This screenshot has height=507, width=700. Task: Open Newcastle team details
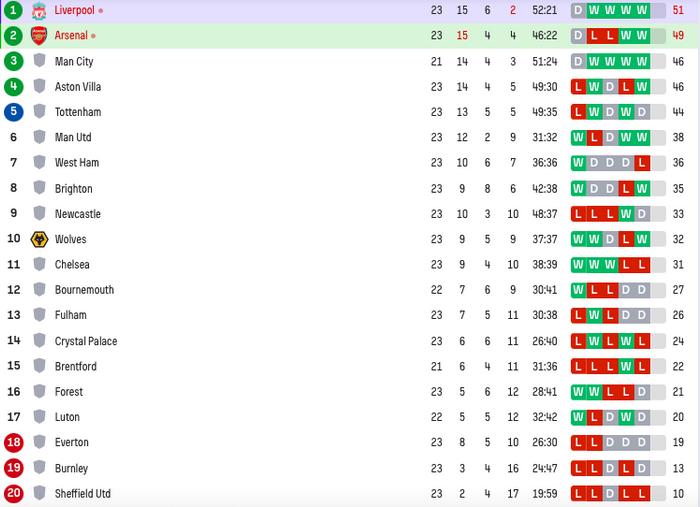pyautogui.click(x=78, y=214)
